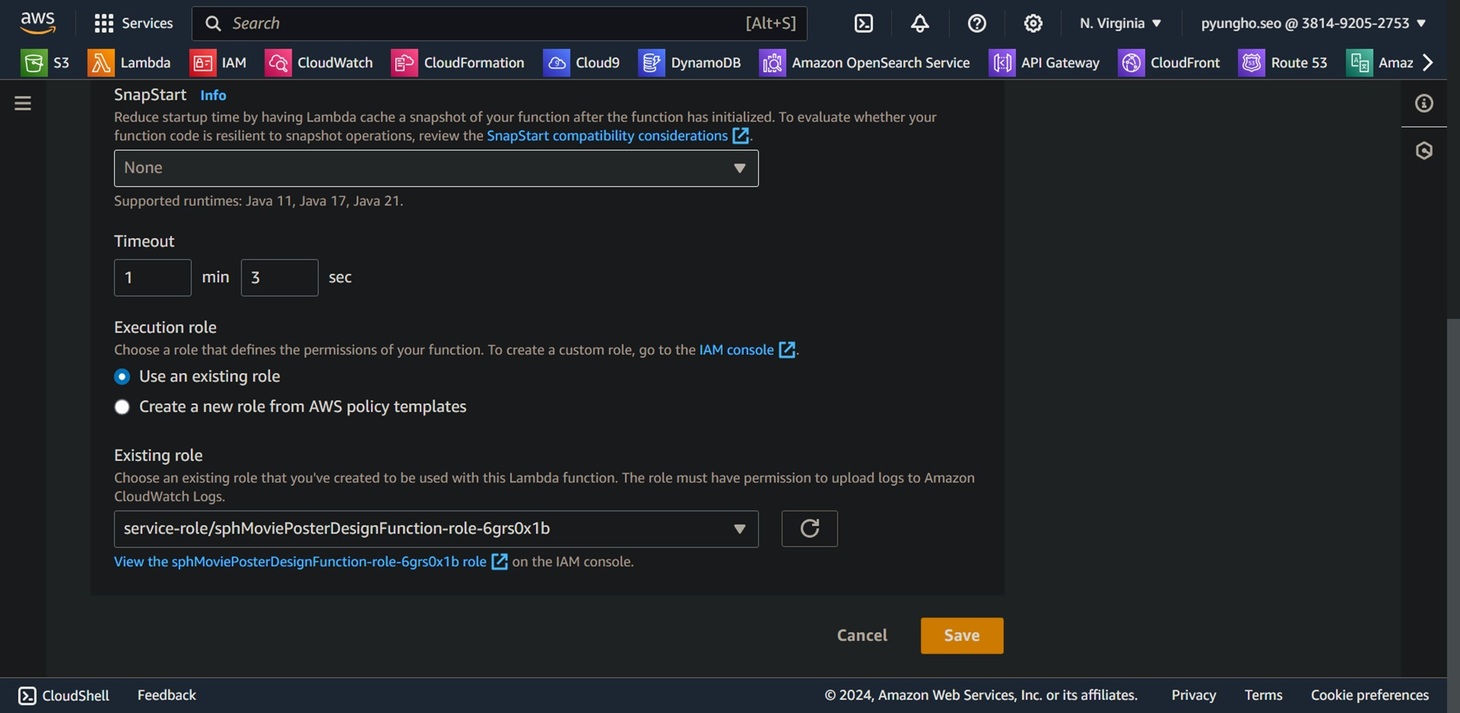Viewport: 1460px width, 713px height.
Task: Open the pyungho.seo account menu
Action: [1314, 23]
